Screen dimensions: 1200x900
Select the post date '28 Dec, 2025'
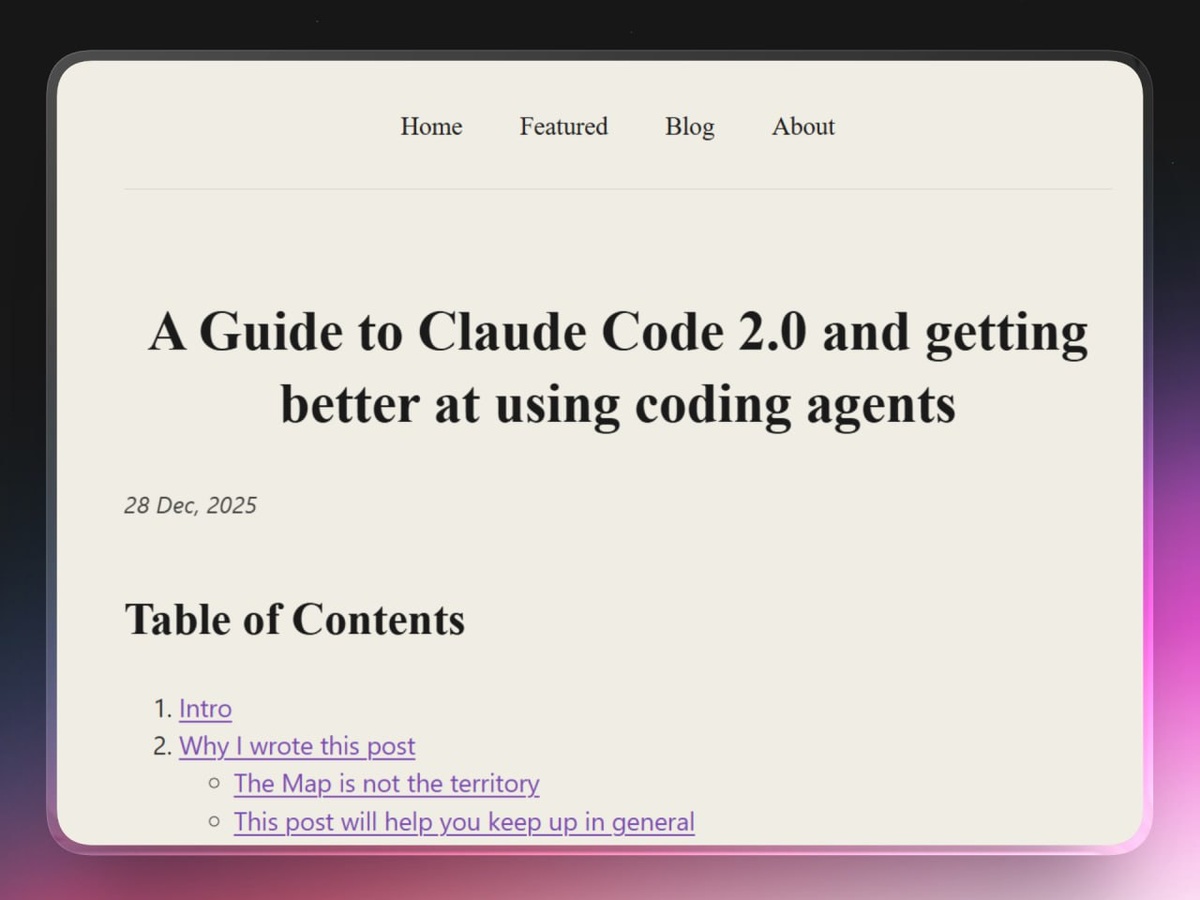(190, 506)
